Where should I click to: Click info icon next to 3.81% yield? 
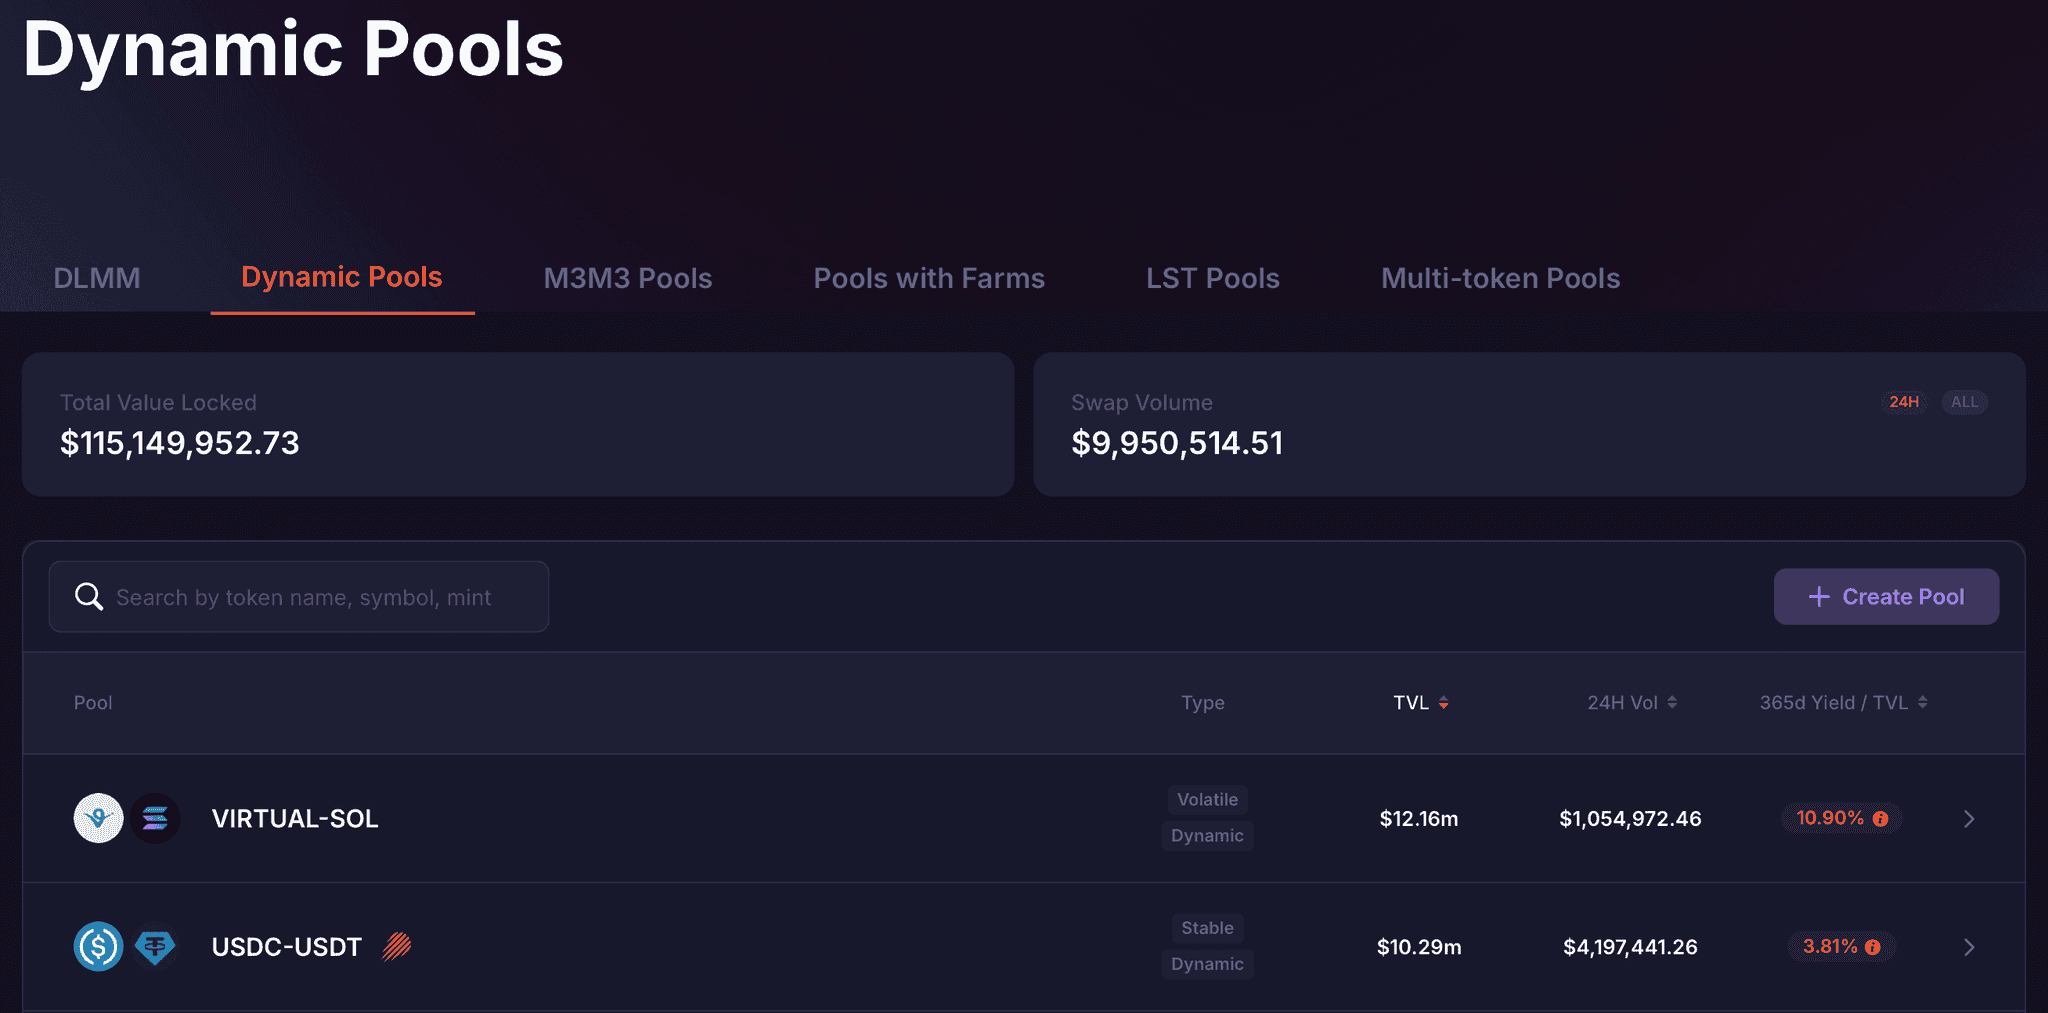1873,947
